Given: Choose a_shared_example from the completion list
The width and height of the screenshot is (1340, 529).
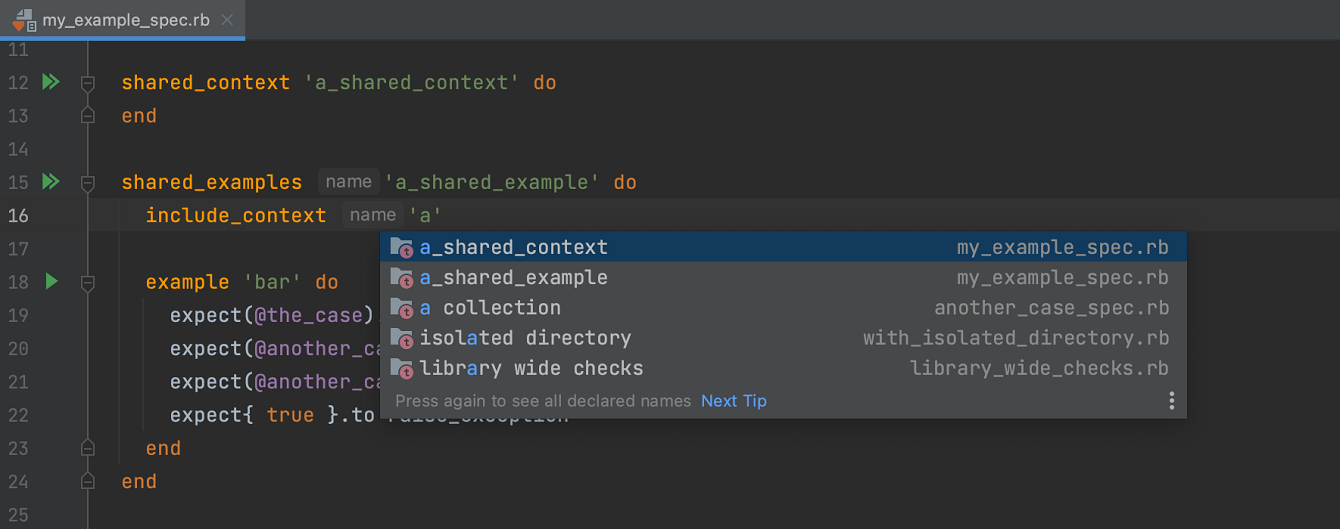Looking at the screenshot, I should point(783,278).
